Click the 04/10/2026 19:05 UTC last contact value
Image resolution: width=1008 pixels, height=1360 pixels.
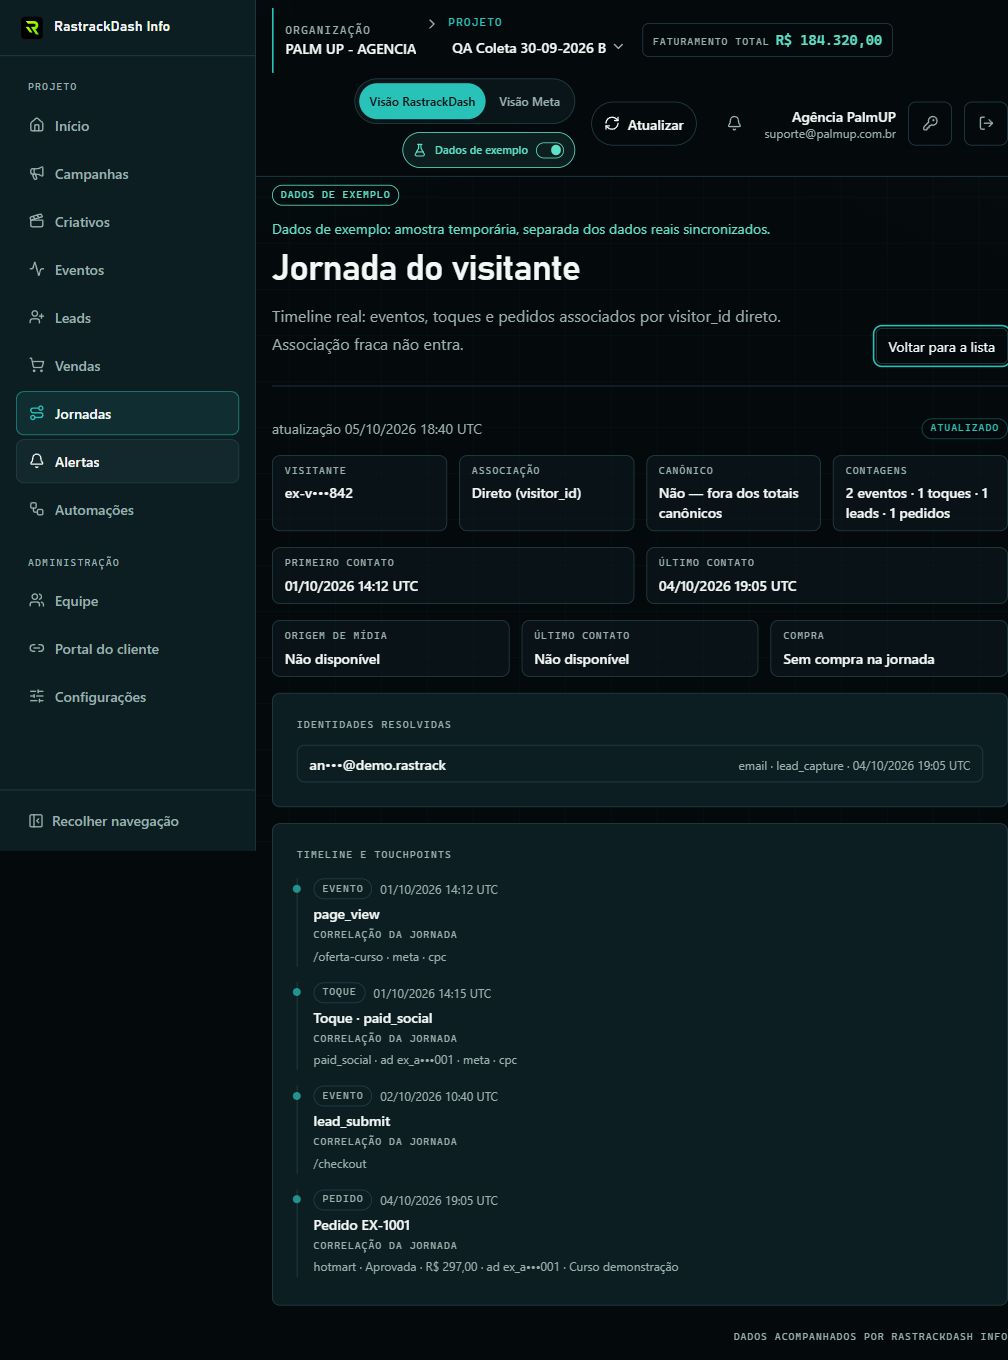(727, 586)
